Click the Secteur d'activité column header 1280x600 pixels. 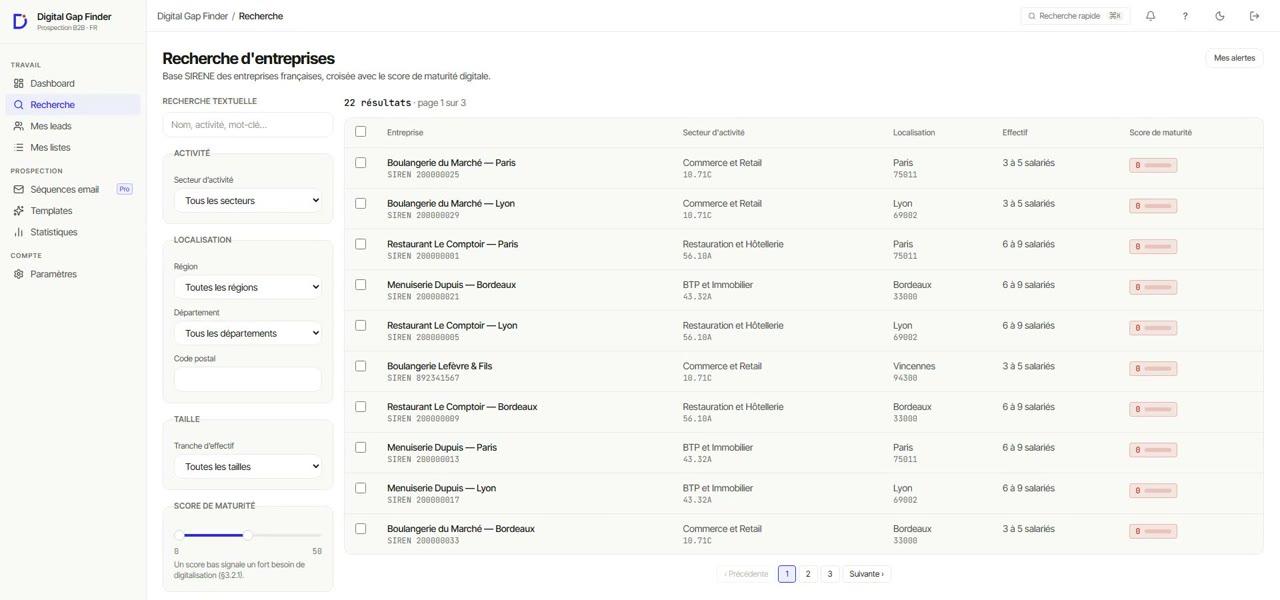(713, 132)
